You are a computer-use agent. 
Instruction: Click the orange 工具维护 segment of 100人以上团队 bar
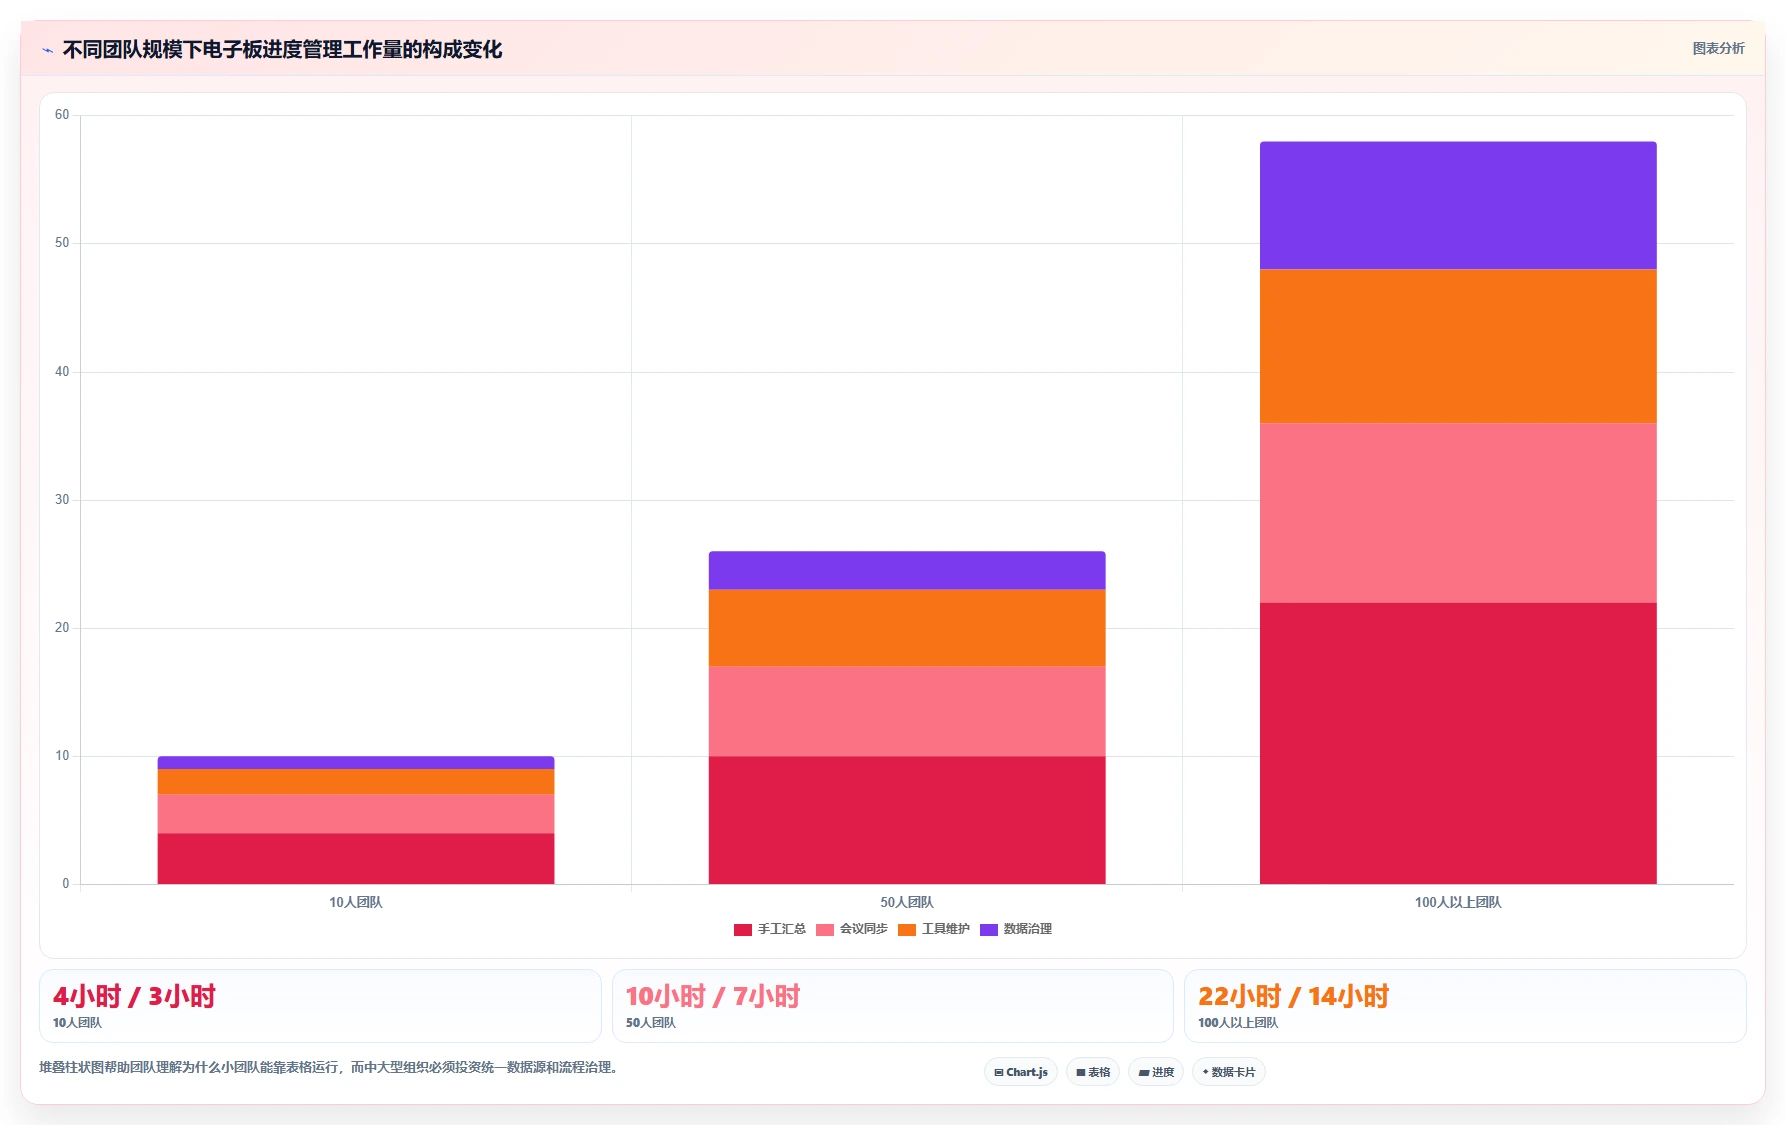[x=1458, y=346]
